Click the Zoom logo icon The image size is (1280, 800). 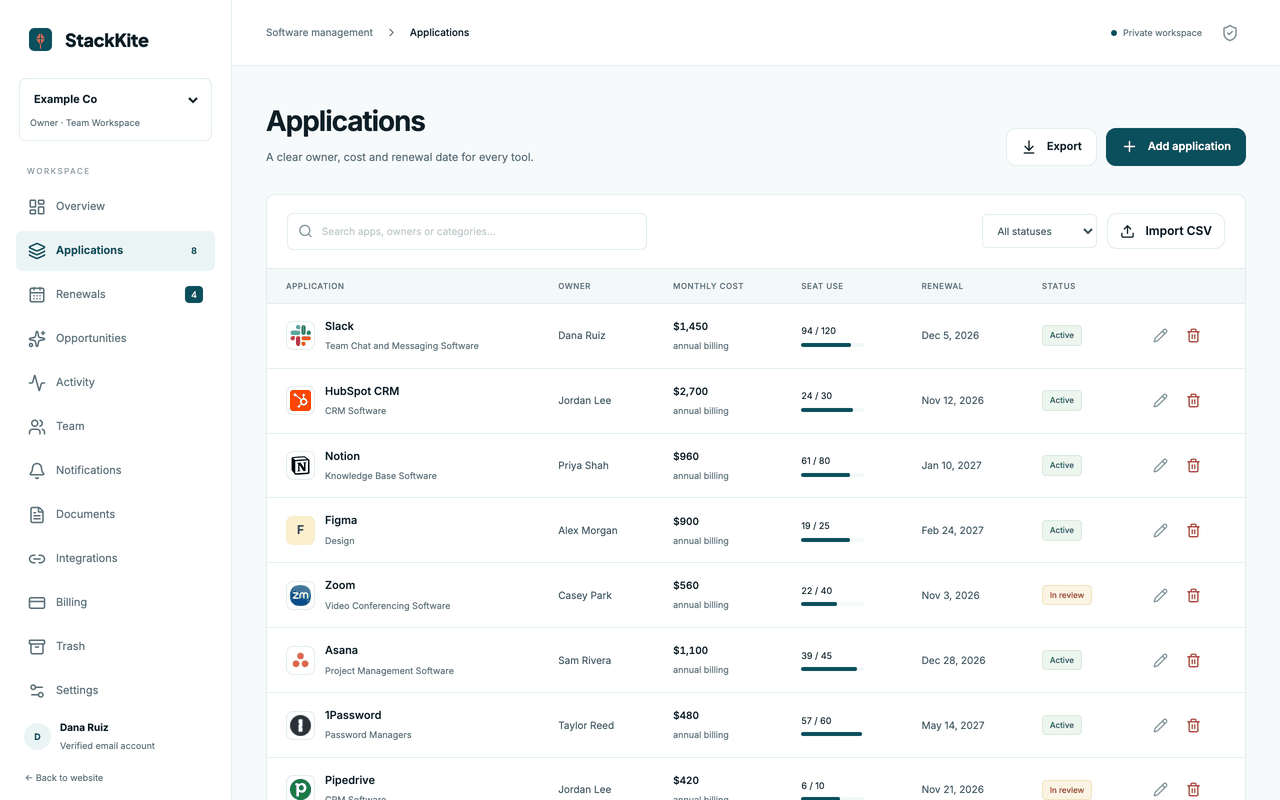pyautogui.click(x=300, y=596)
